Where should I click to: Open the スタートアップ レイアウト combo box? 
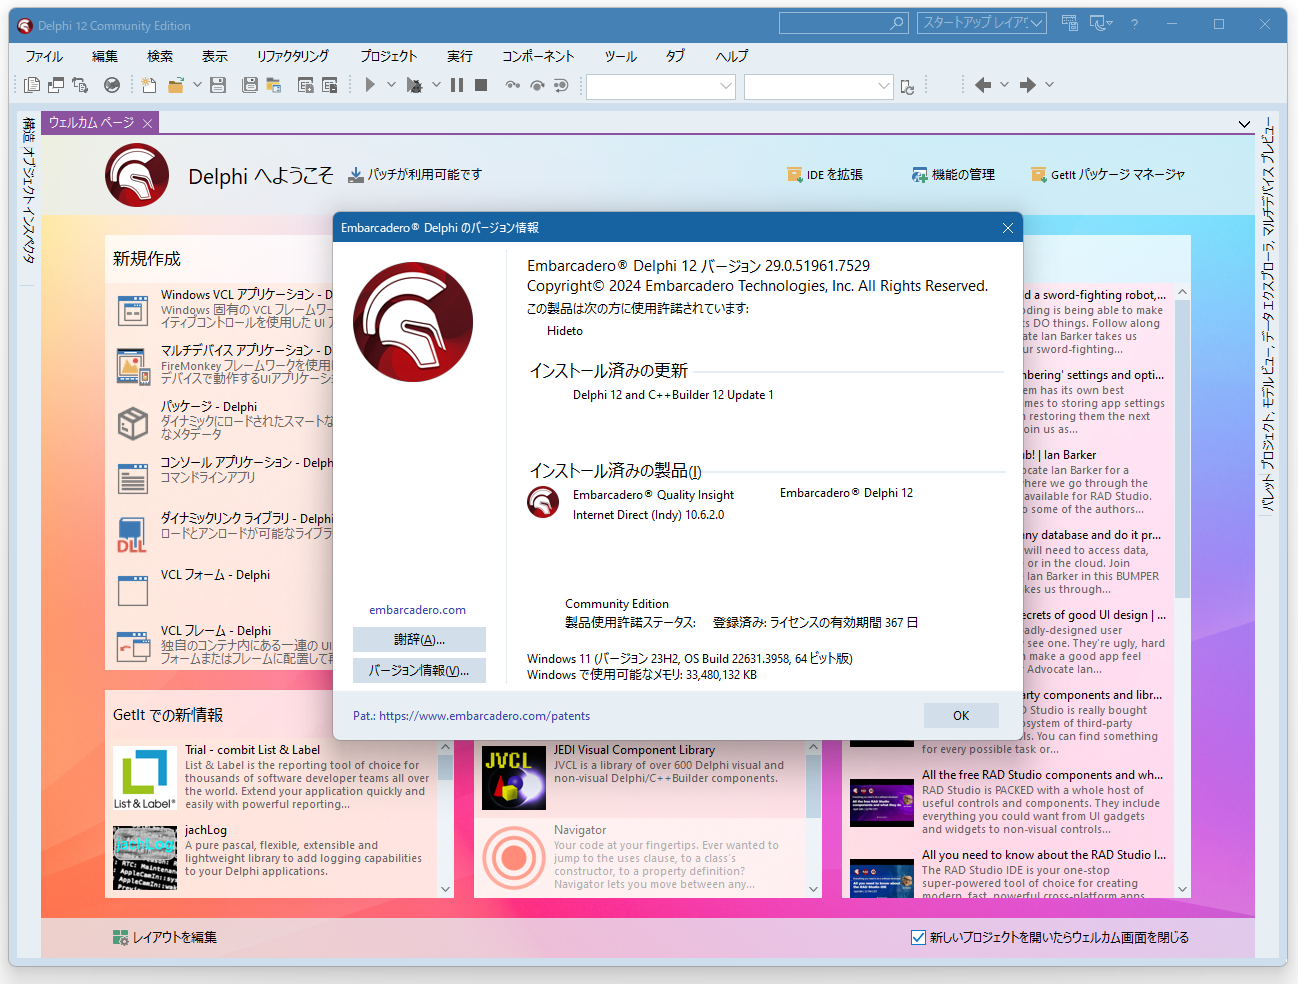pos(981,22)
